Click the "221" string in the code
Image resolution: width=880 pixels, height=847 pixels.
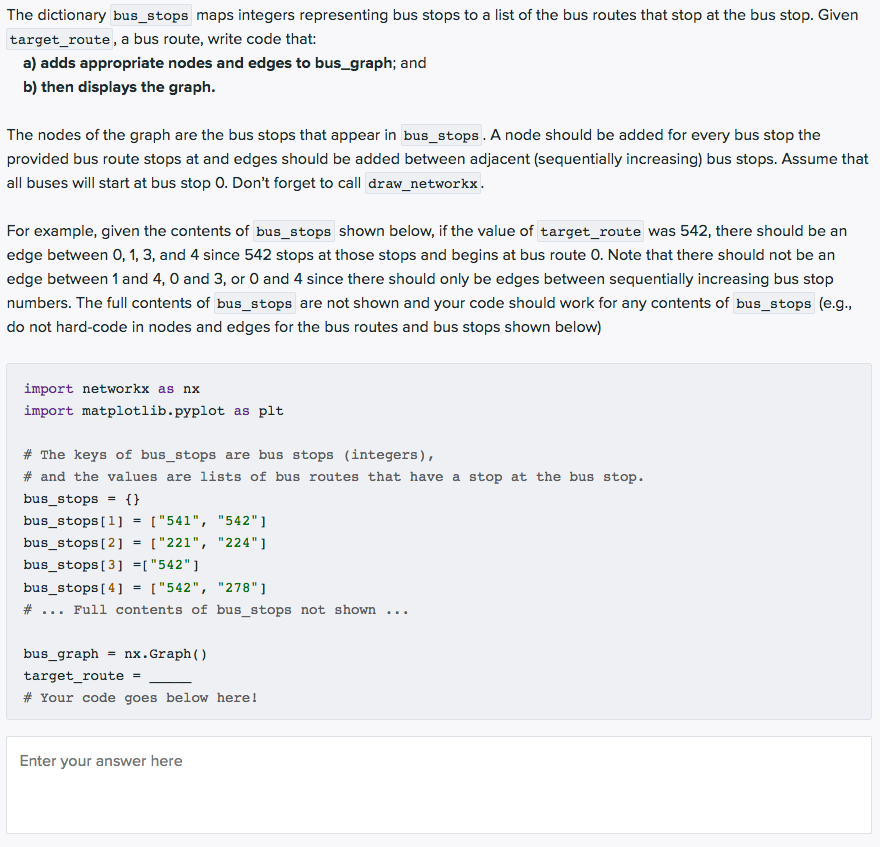(179, 543)
